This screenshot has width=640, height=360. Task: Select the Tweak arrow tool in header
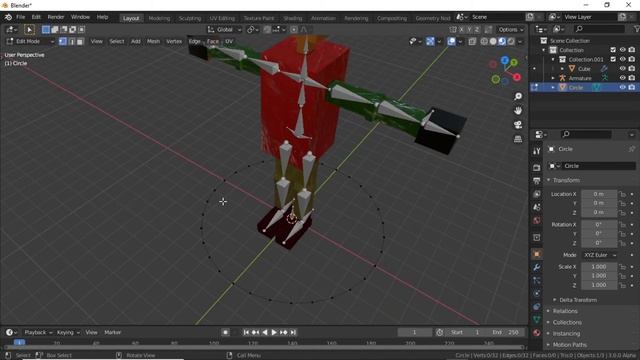(x=29, y=29)
